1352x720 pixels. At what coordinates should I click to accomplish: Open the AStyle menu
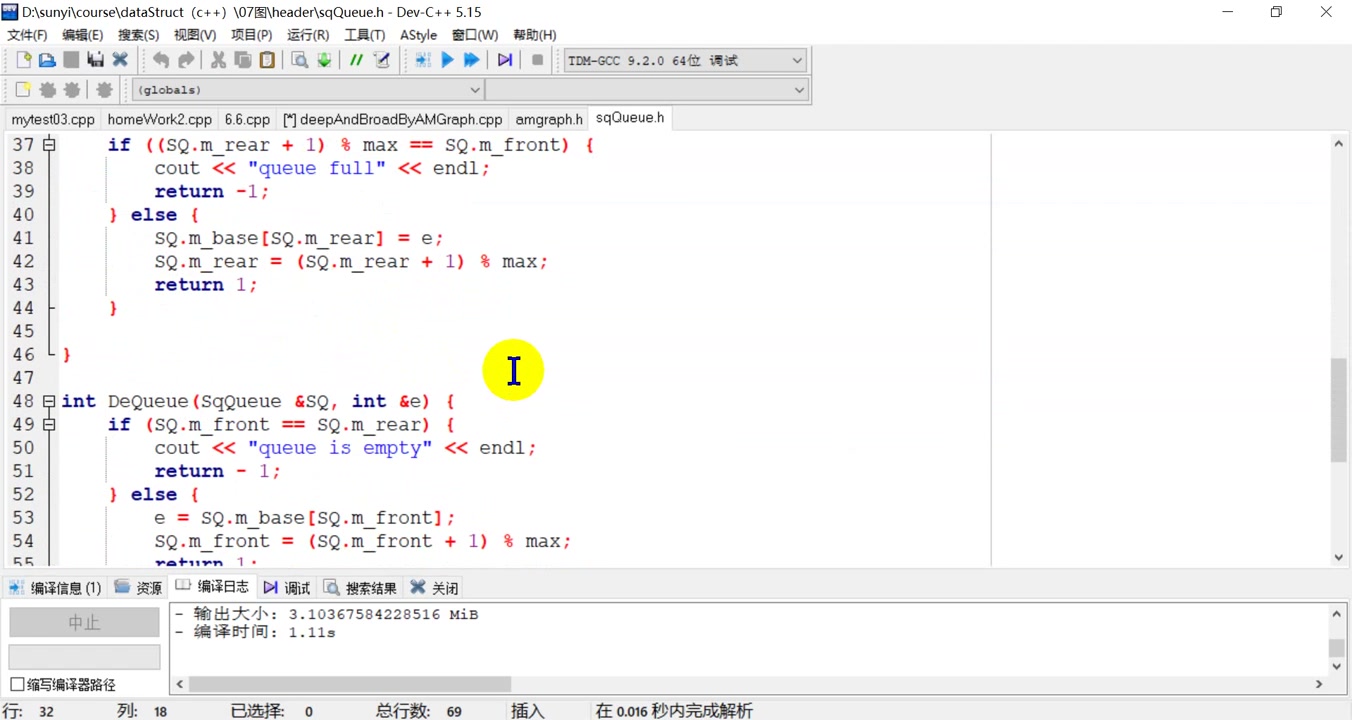click(x=418, y=35)
